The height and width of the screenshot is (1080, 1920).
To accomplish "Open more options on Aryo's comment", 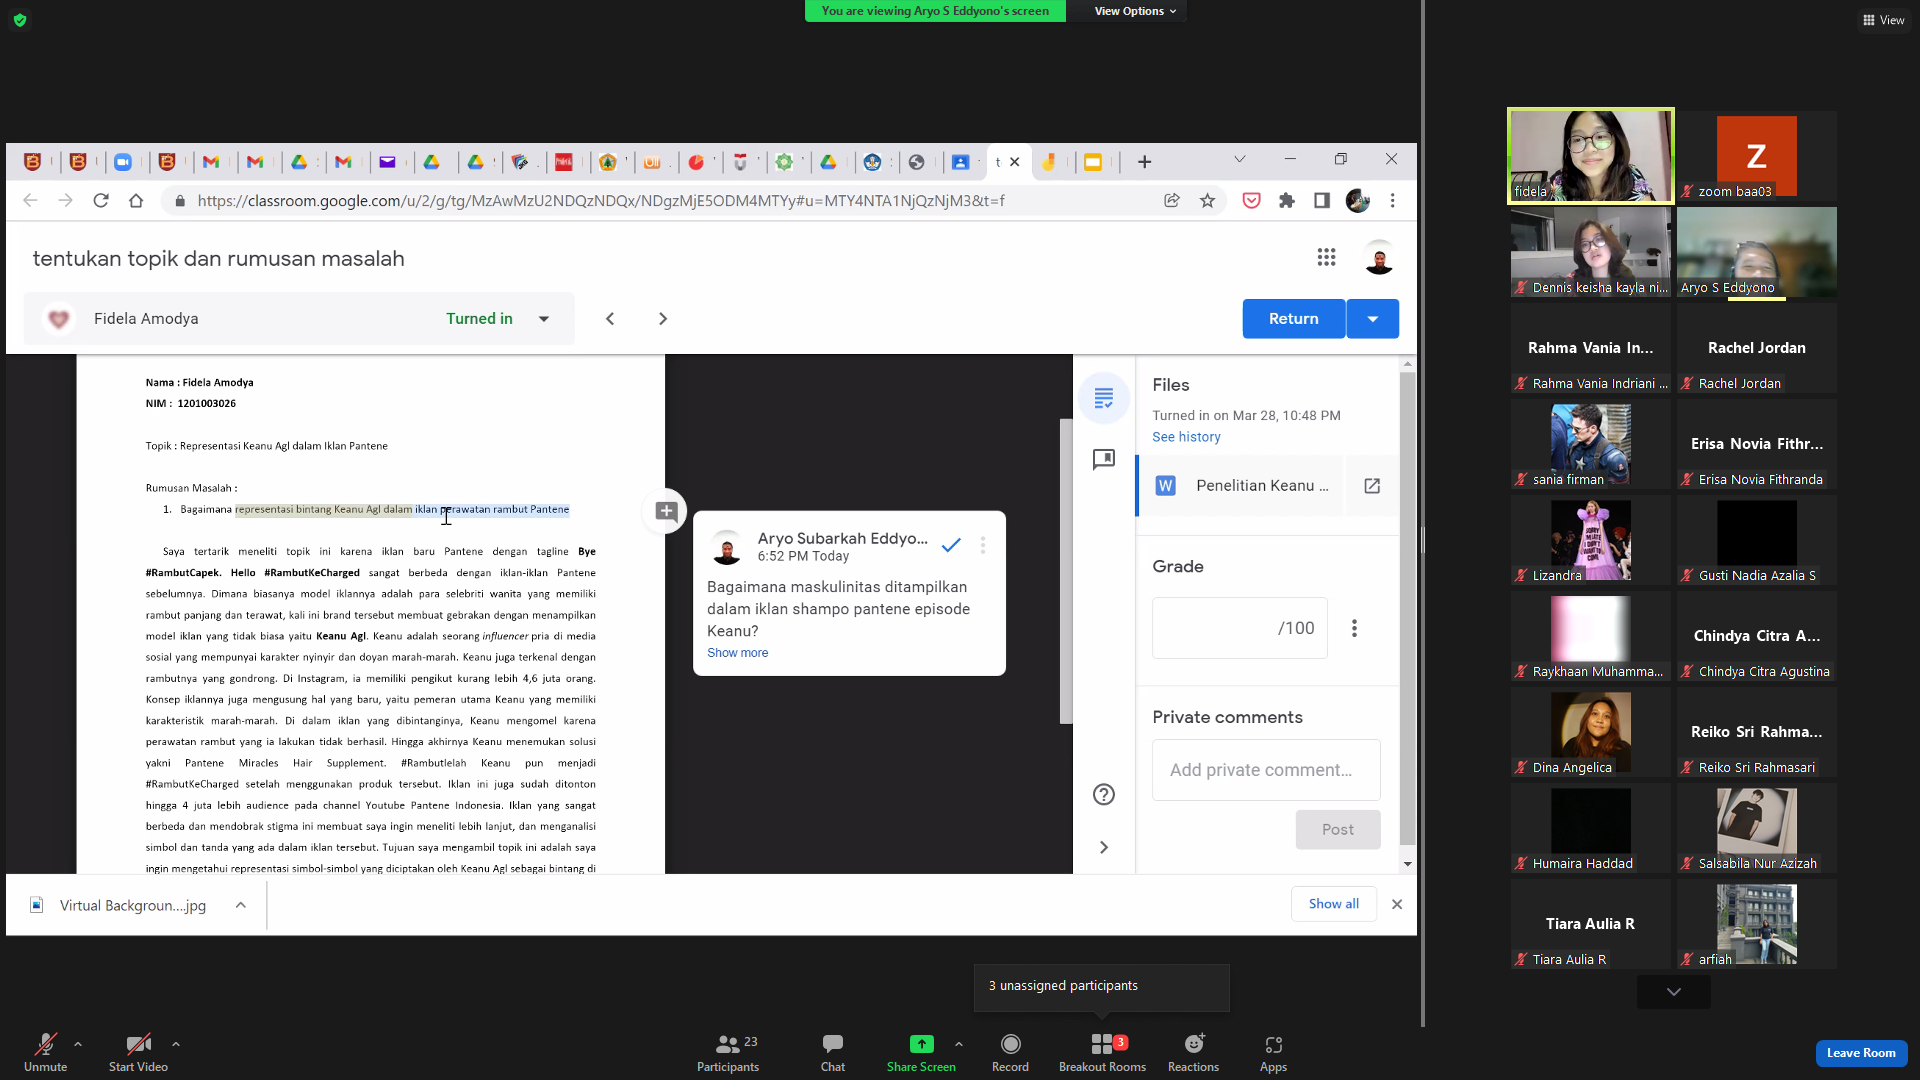I will [983, 545].
